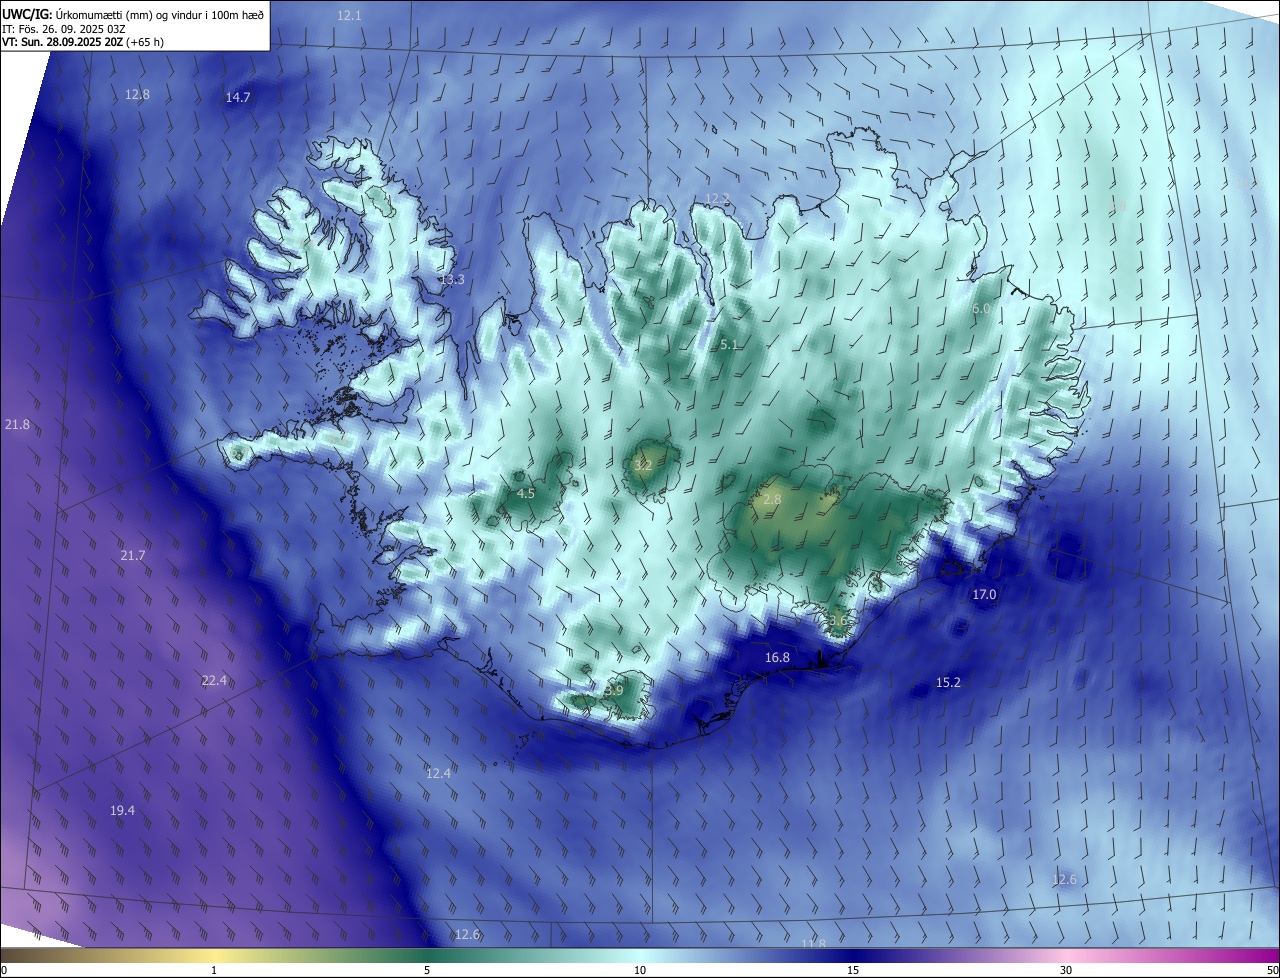The height and width of the screenshot is (978, 1280).
Task: Click the map title "Úrkomumætti (mm) og vindur í 100m hæð"
Action: [x=161, y=14]
